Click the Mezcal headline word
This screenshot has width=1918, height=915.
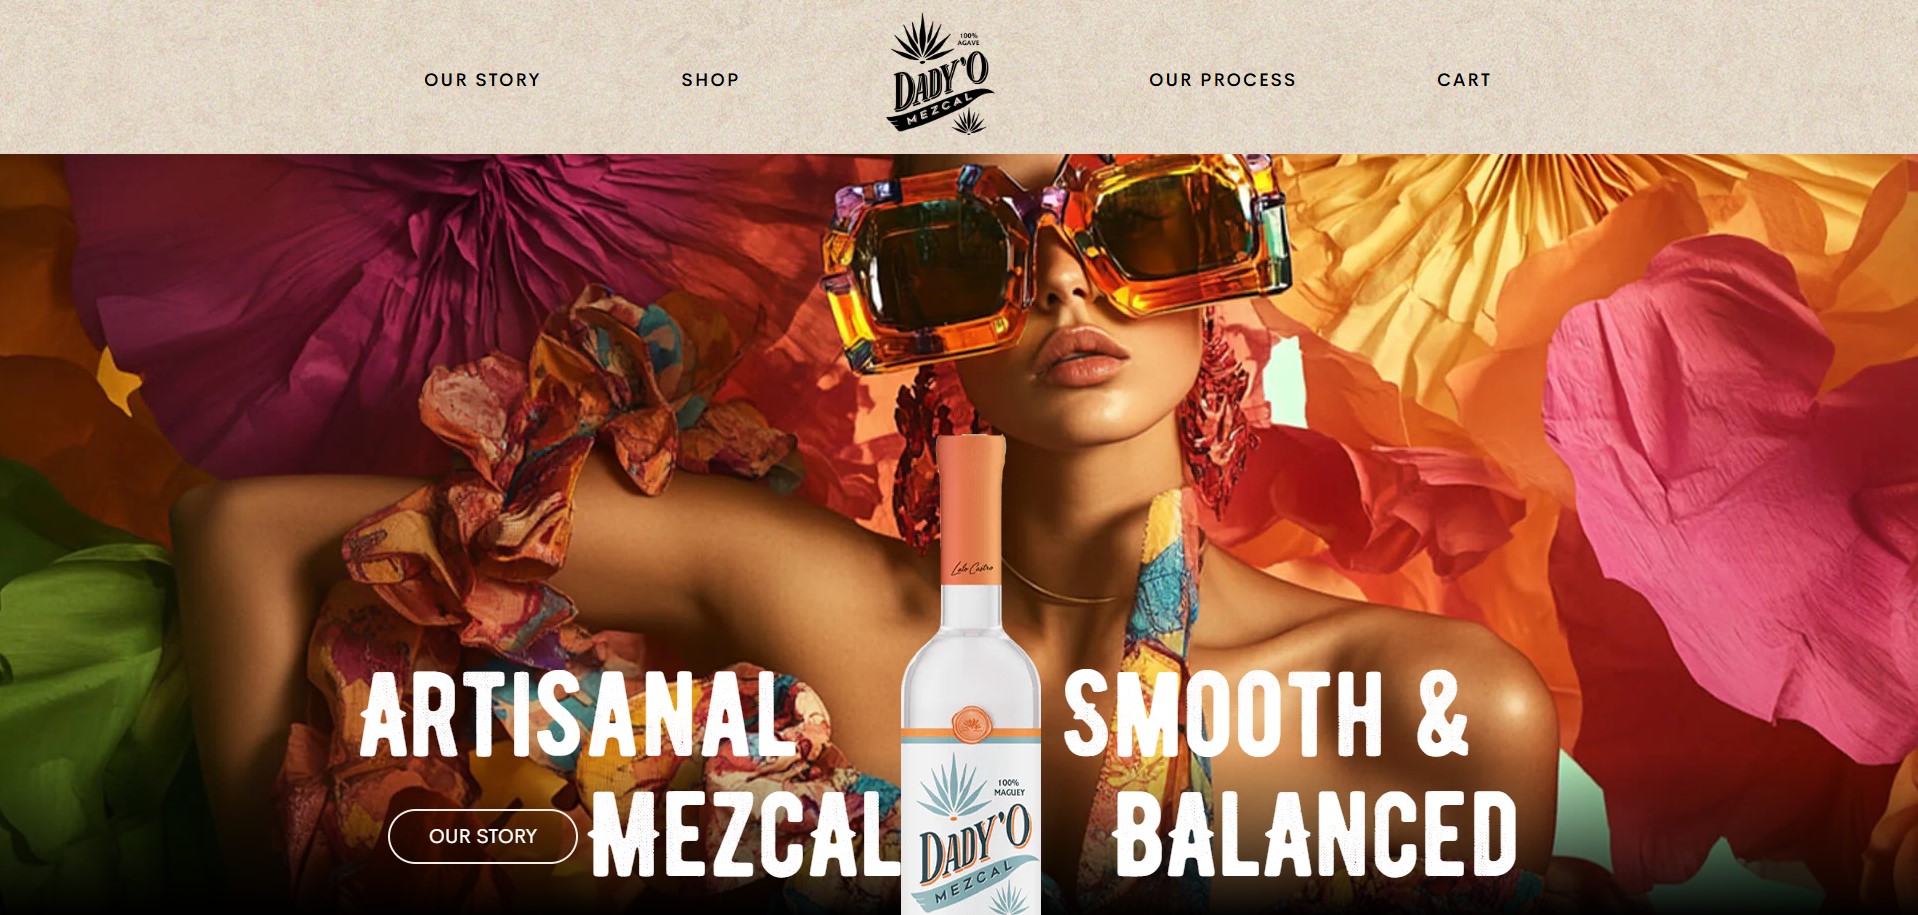[745, 834]
